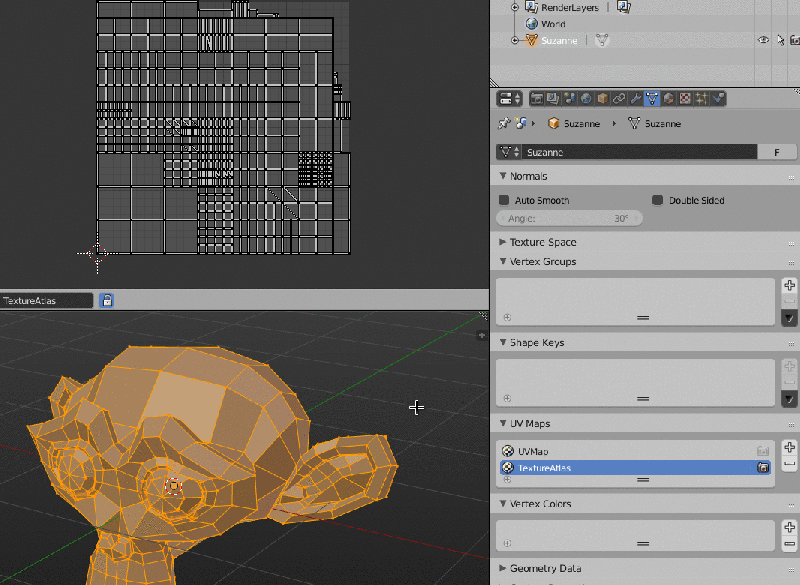Click the Angle slider in the Normals panel
Screen dimensions: 800x585
[569, 218]
